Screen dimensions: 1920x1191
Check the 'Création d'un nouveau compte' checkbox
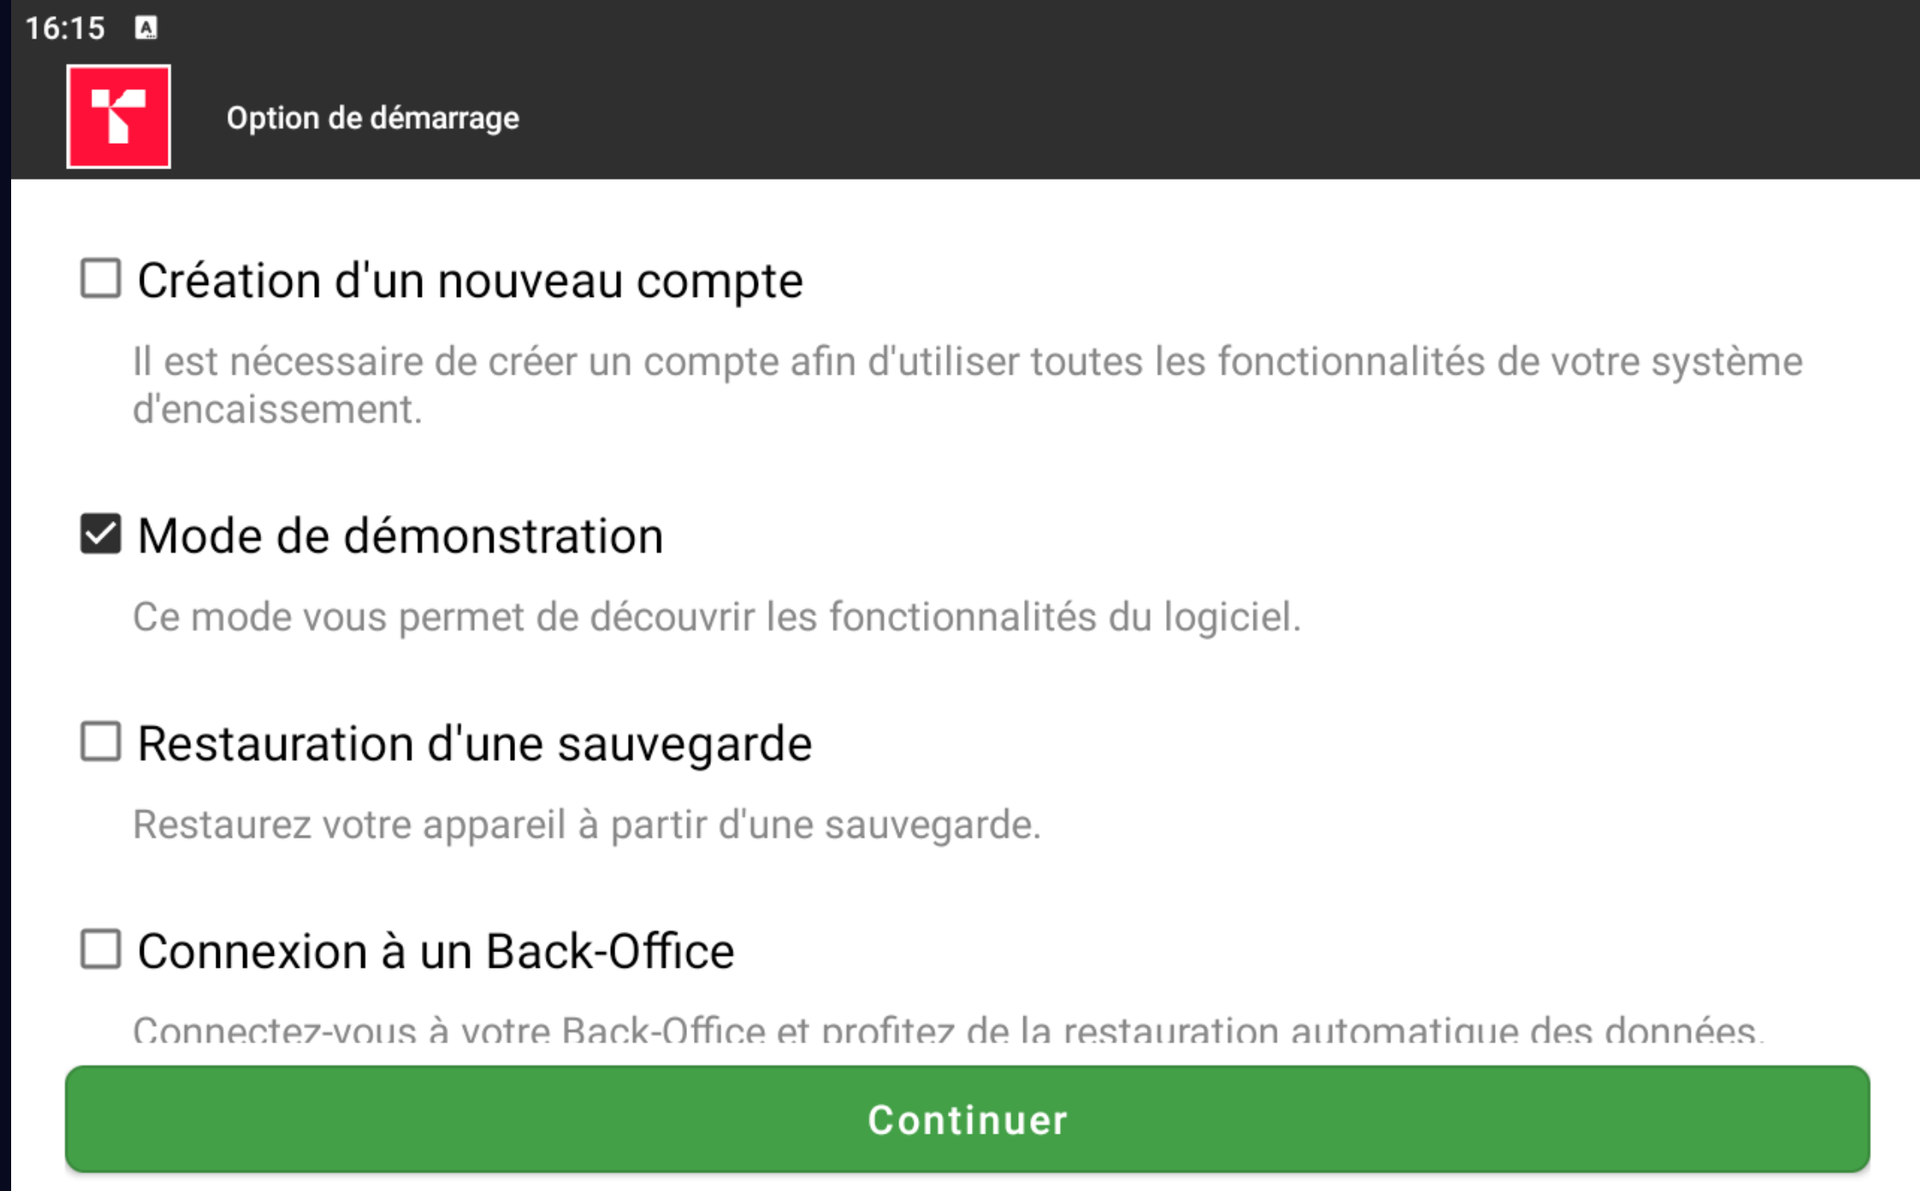tap(100, 278)
